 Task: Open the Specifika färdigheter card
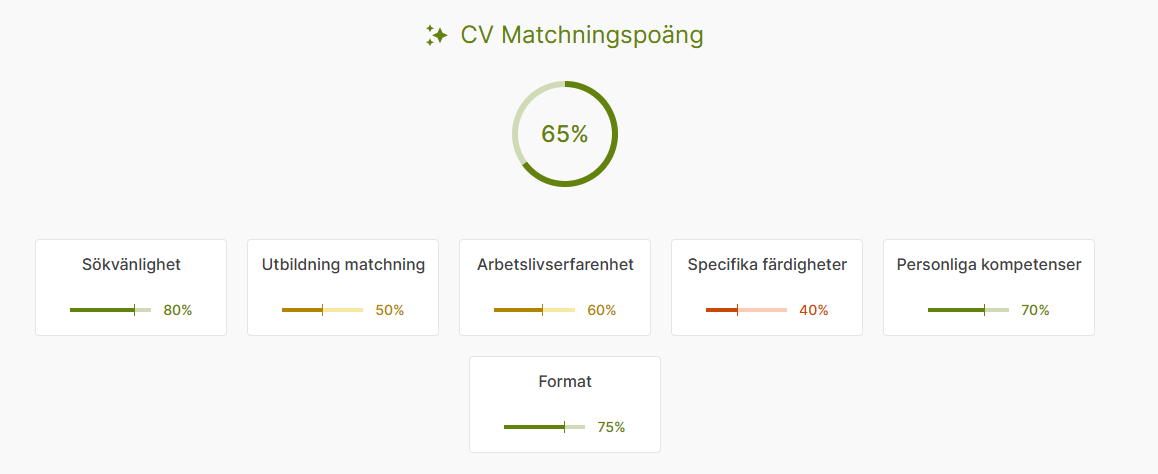pos(767,287)
